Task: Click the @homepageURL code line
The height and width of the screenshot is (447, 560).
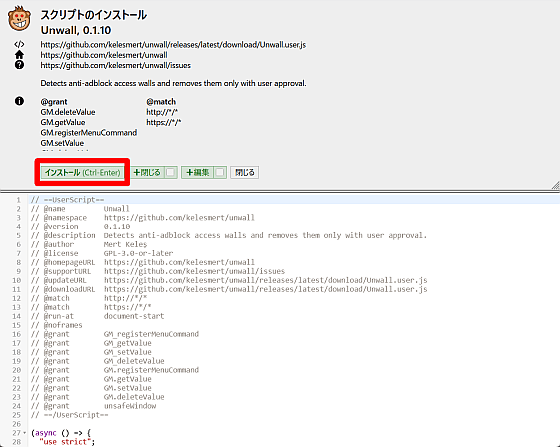Action: pos(143,262)
